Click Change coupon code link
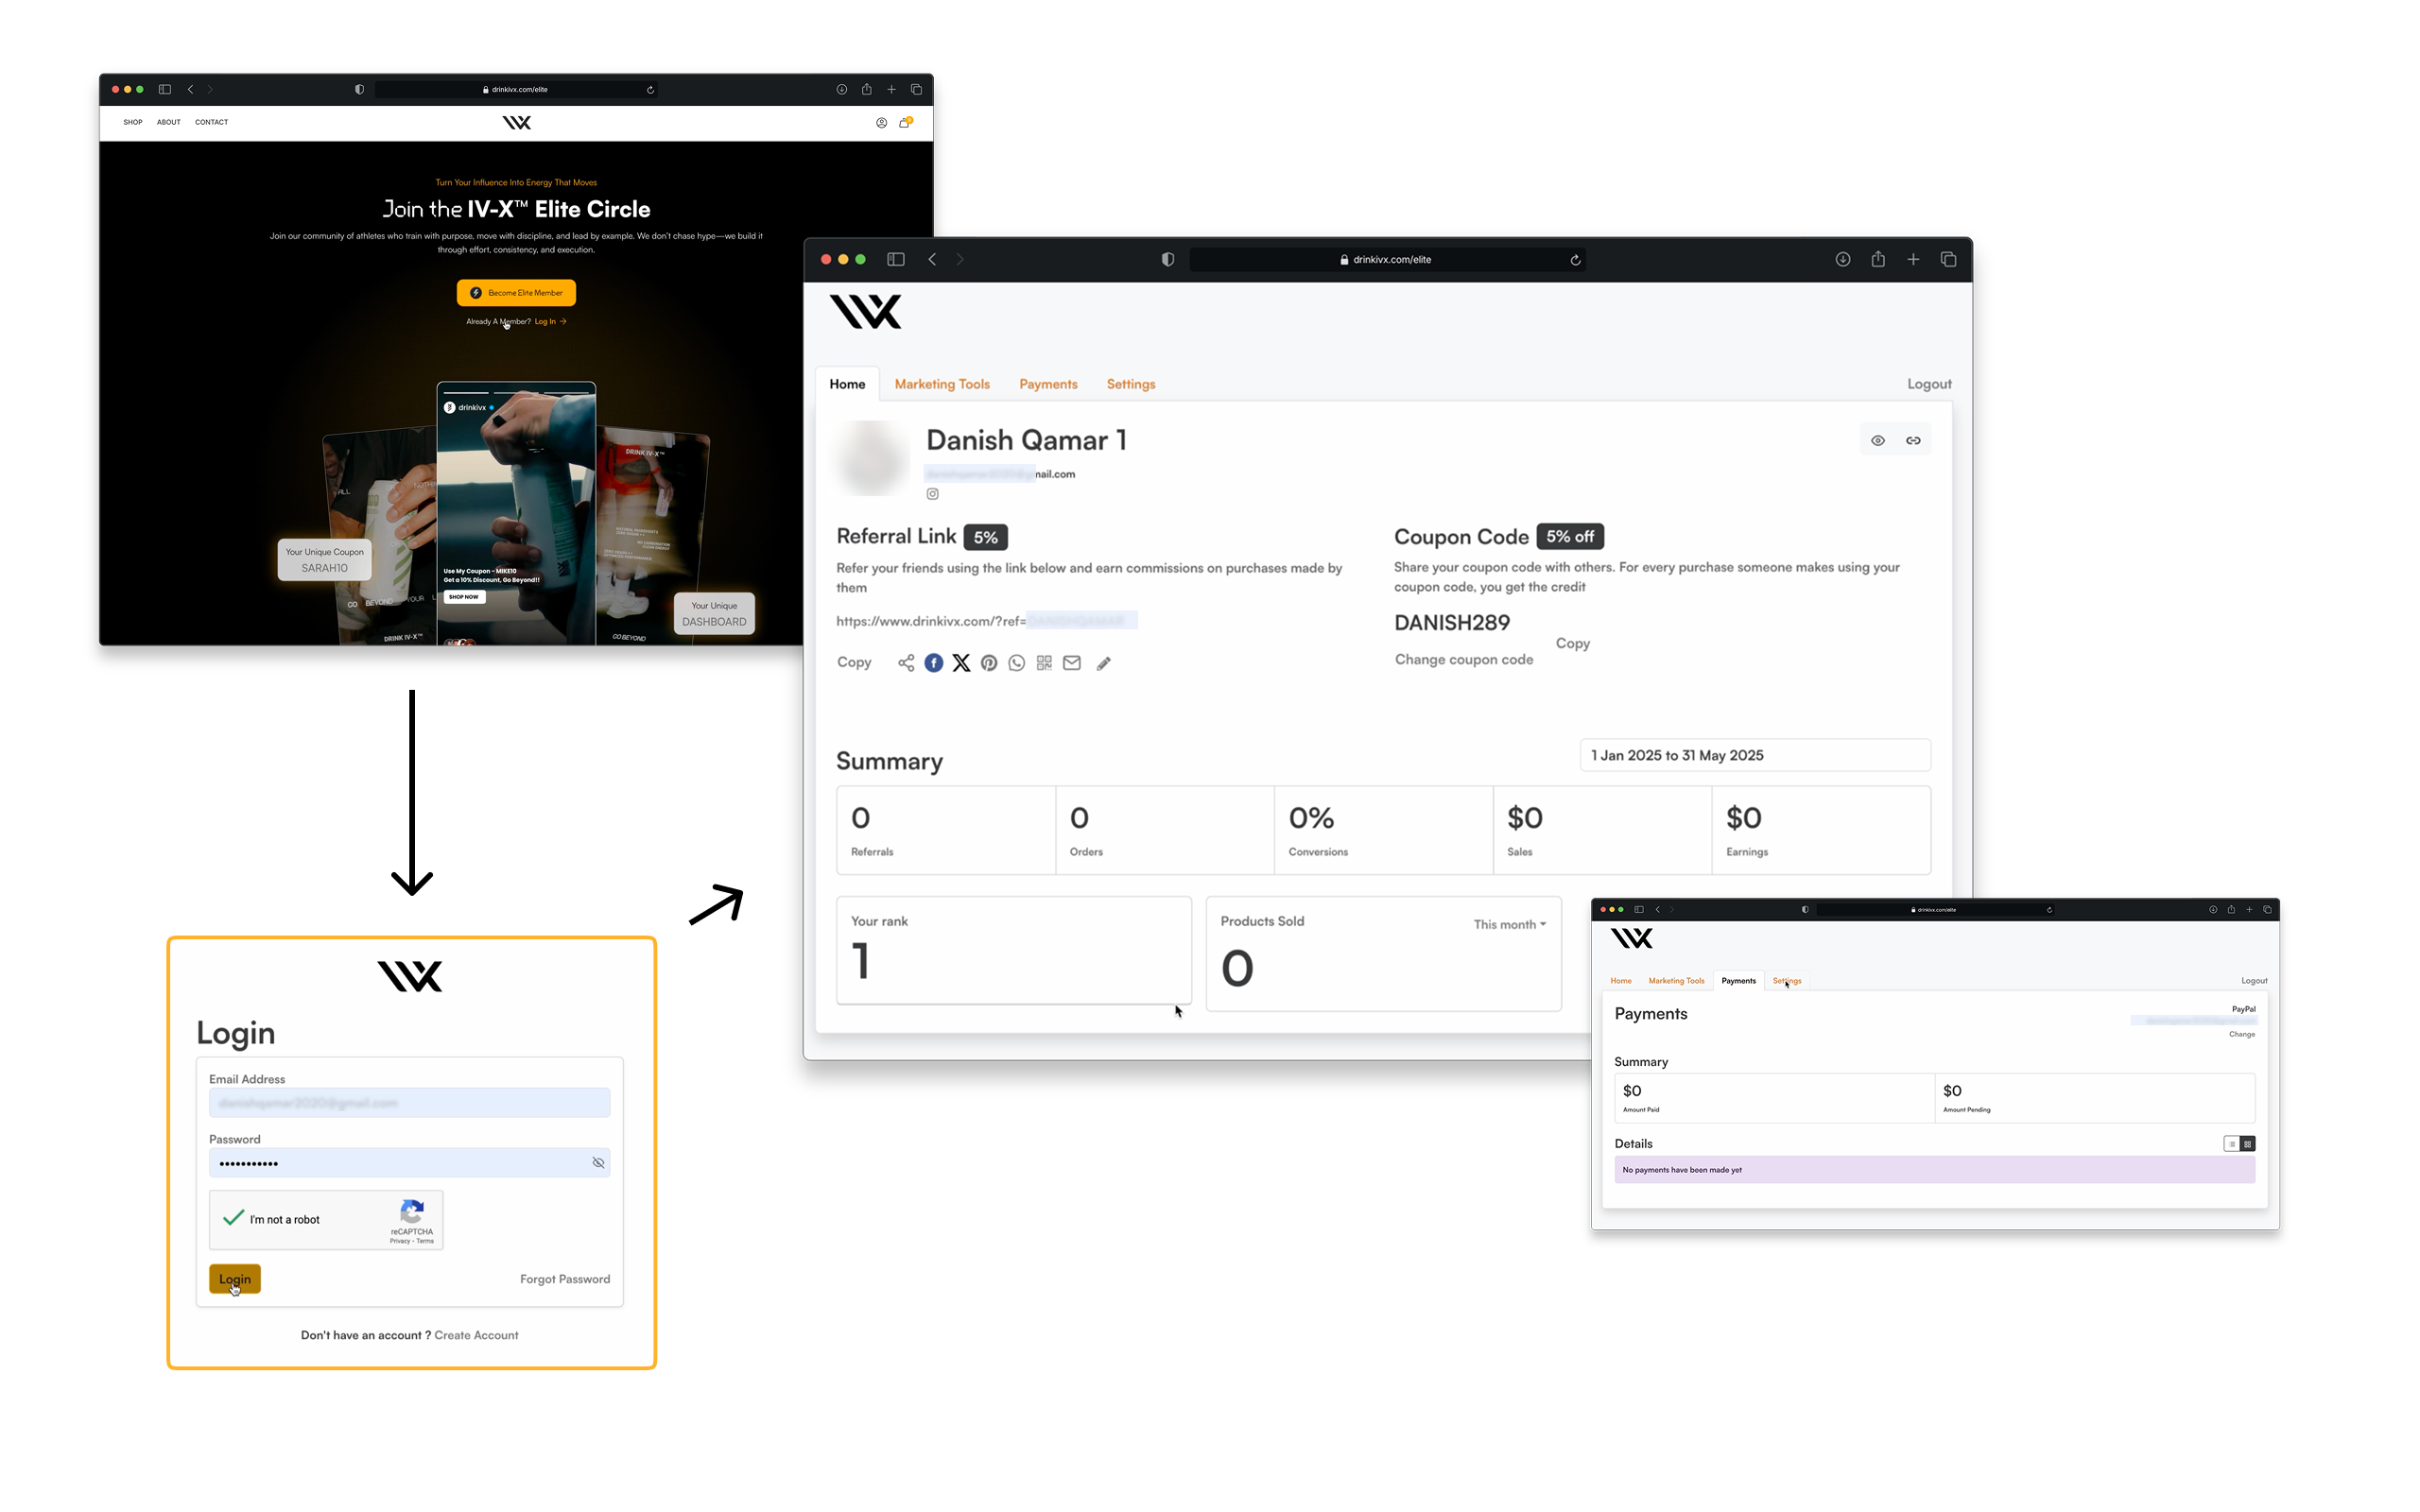The image size is (2420, 1512). (1464, 660)
